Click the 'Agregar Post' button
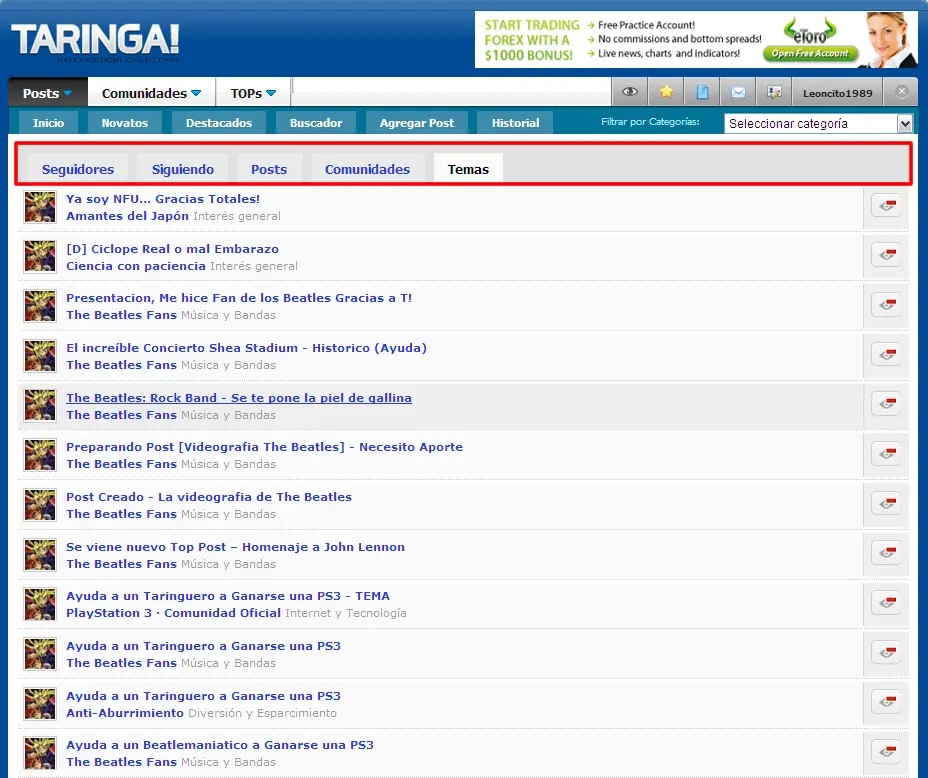Screen dimensions: 928x778 coord(416,123)
